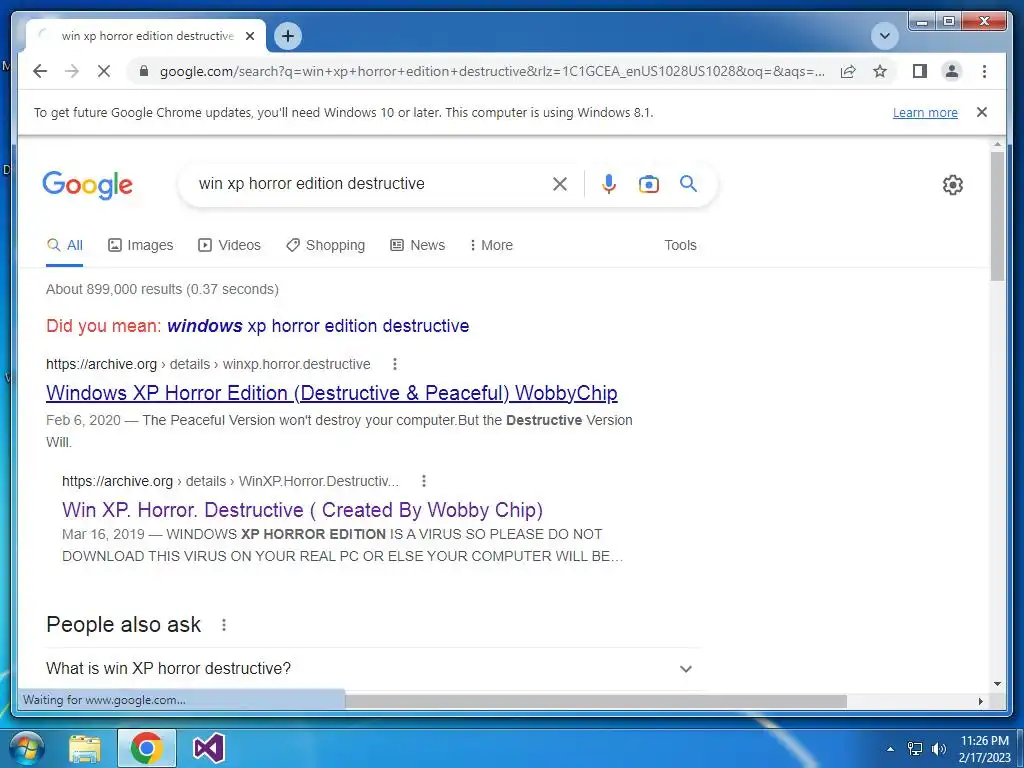The height and width of the screenshot is (768, 1024).
Task: Open 'People also ask' three-dot menu
Action: (x=224, y=625)
